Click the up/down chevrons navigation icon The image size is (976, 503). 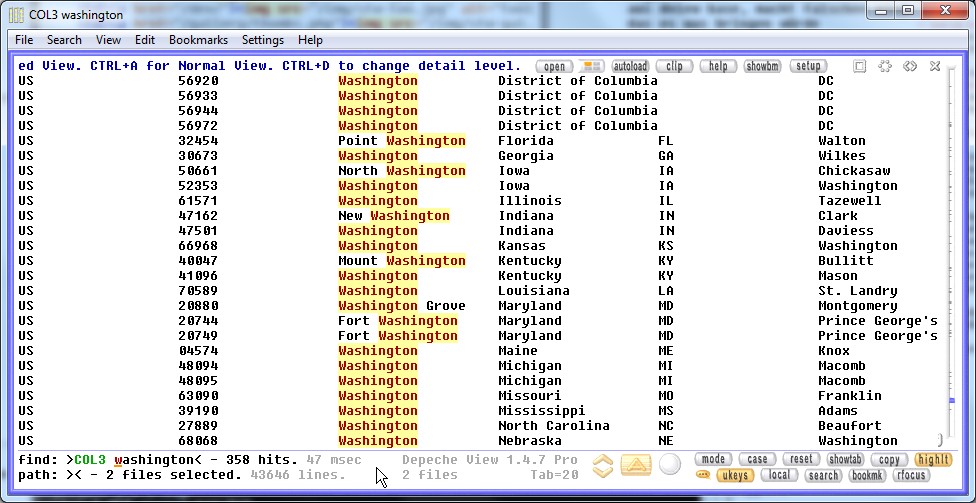[x=602, y=466]
